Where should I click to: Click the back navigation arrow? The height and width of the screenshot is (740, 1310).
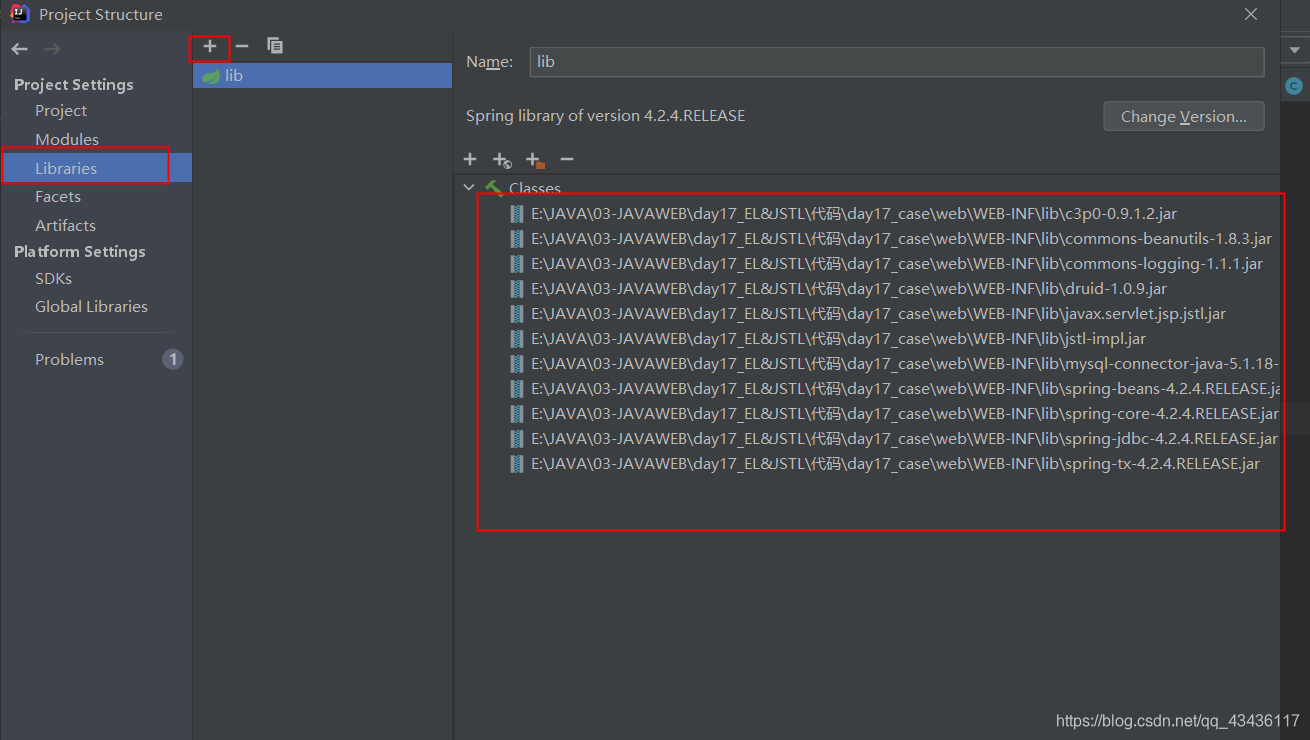coord(20,49)
